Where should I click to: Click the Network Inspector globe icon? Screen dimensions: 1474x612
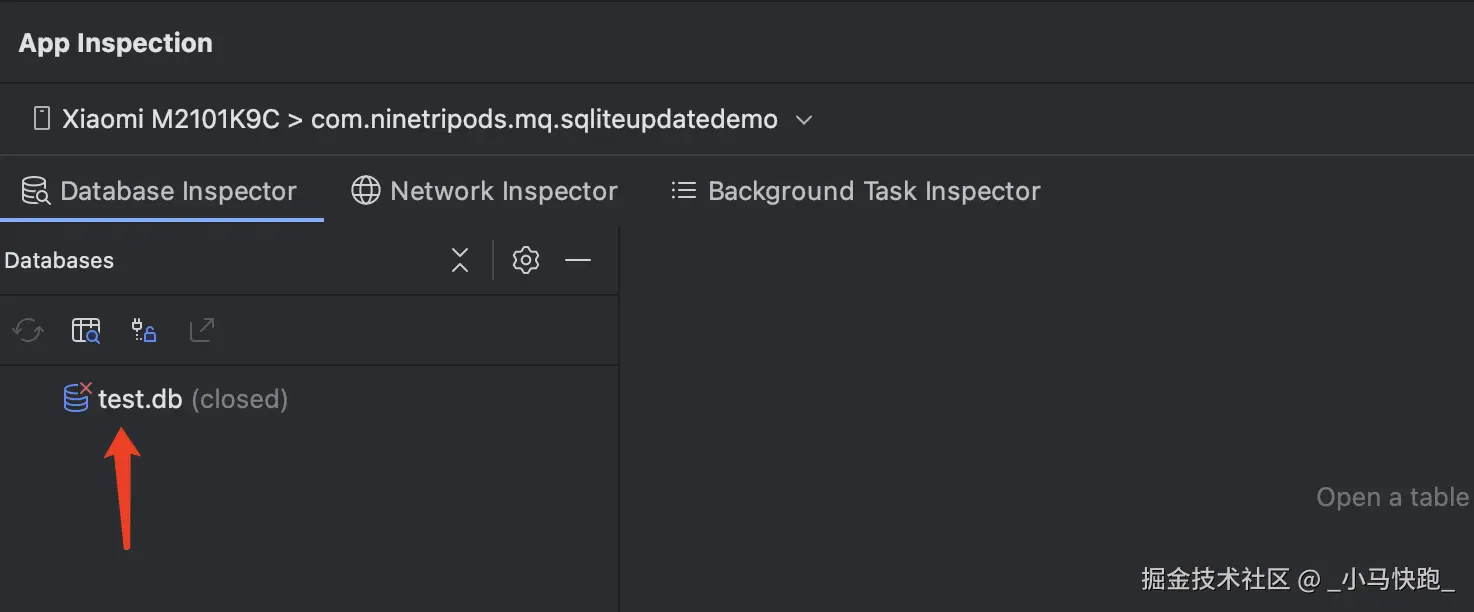click(x=366, y=191)
